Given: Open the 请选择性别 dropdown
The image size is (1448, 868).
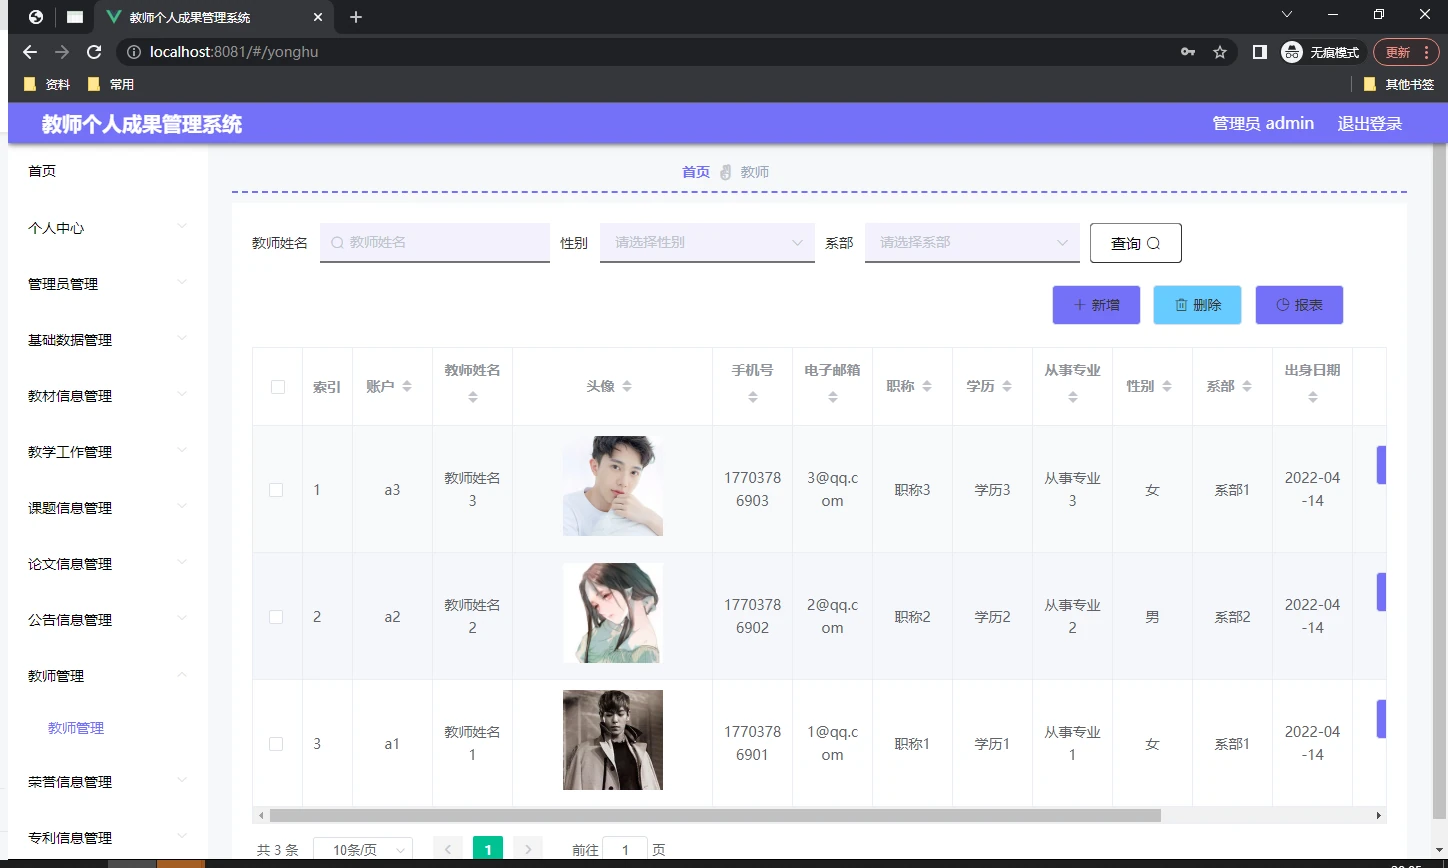Looking at the screenshot, I should (707, 242).
